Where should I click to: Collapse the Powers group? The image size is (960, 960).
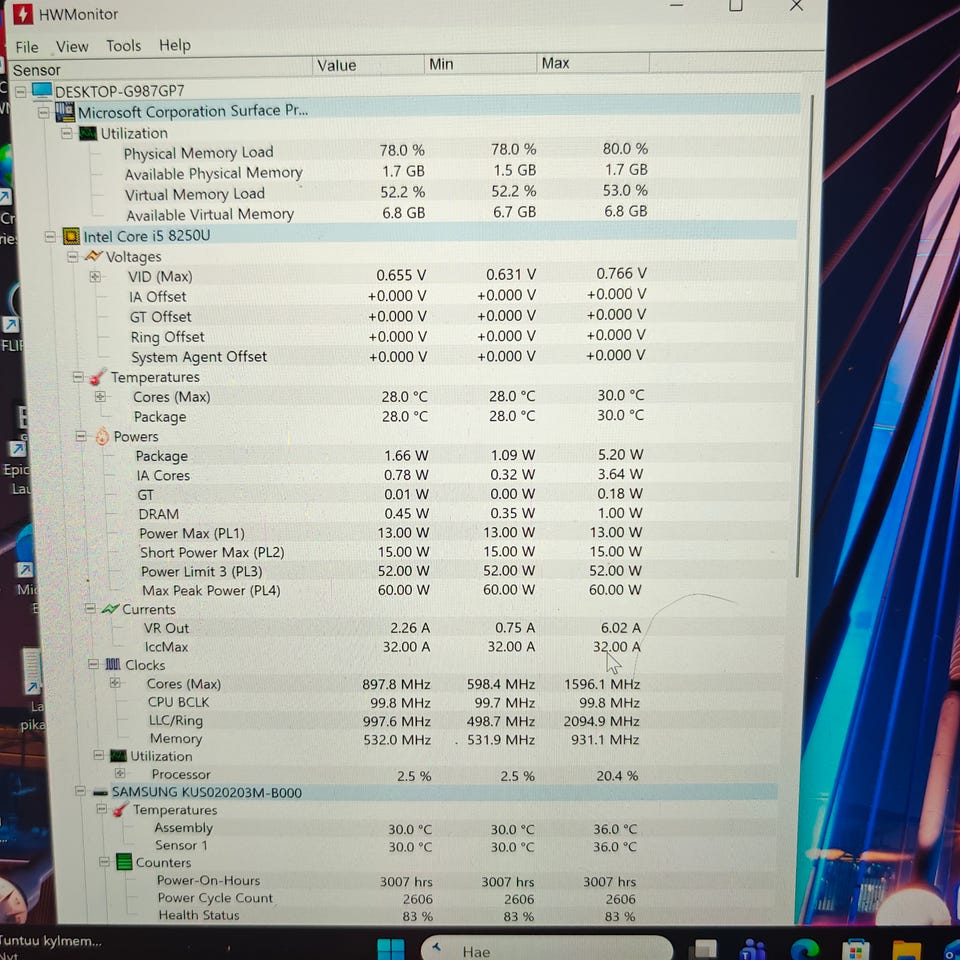pos(81,437)
